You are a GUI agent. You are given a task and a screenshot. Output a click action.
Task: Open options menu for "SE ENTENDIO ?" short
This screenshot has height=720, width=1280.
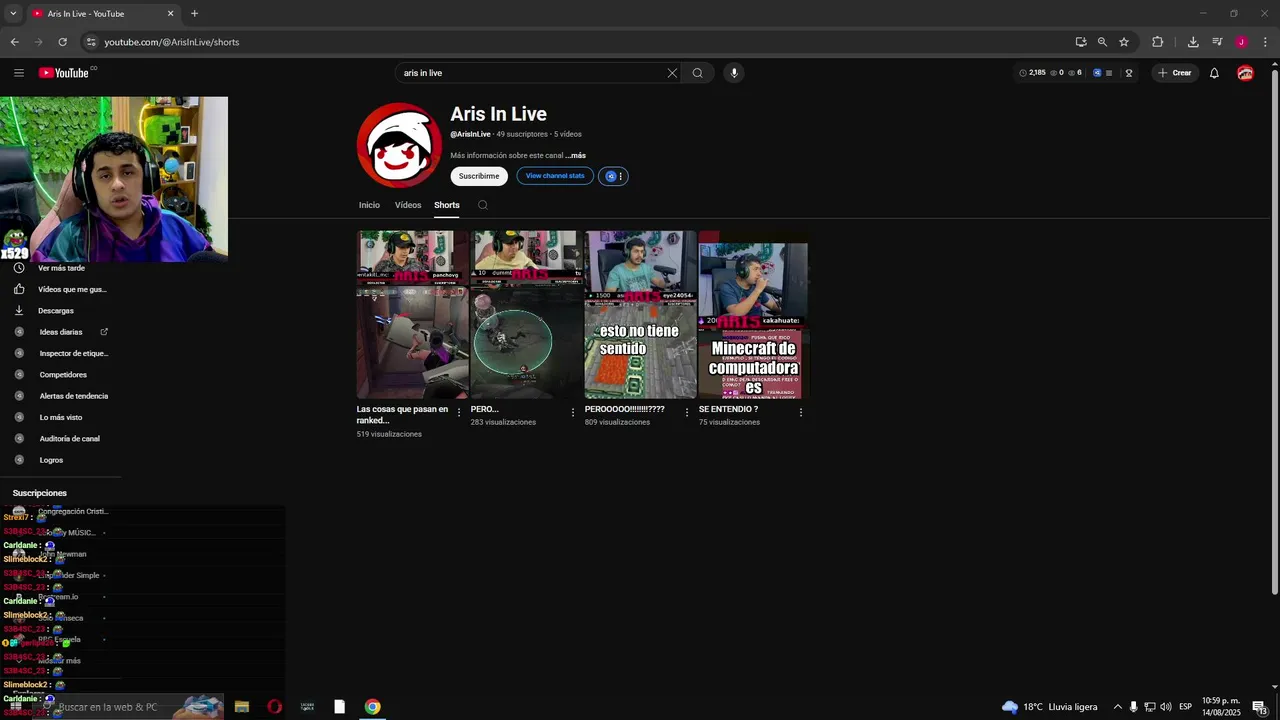click(x=801, y=412)
